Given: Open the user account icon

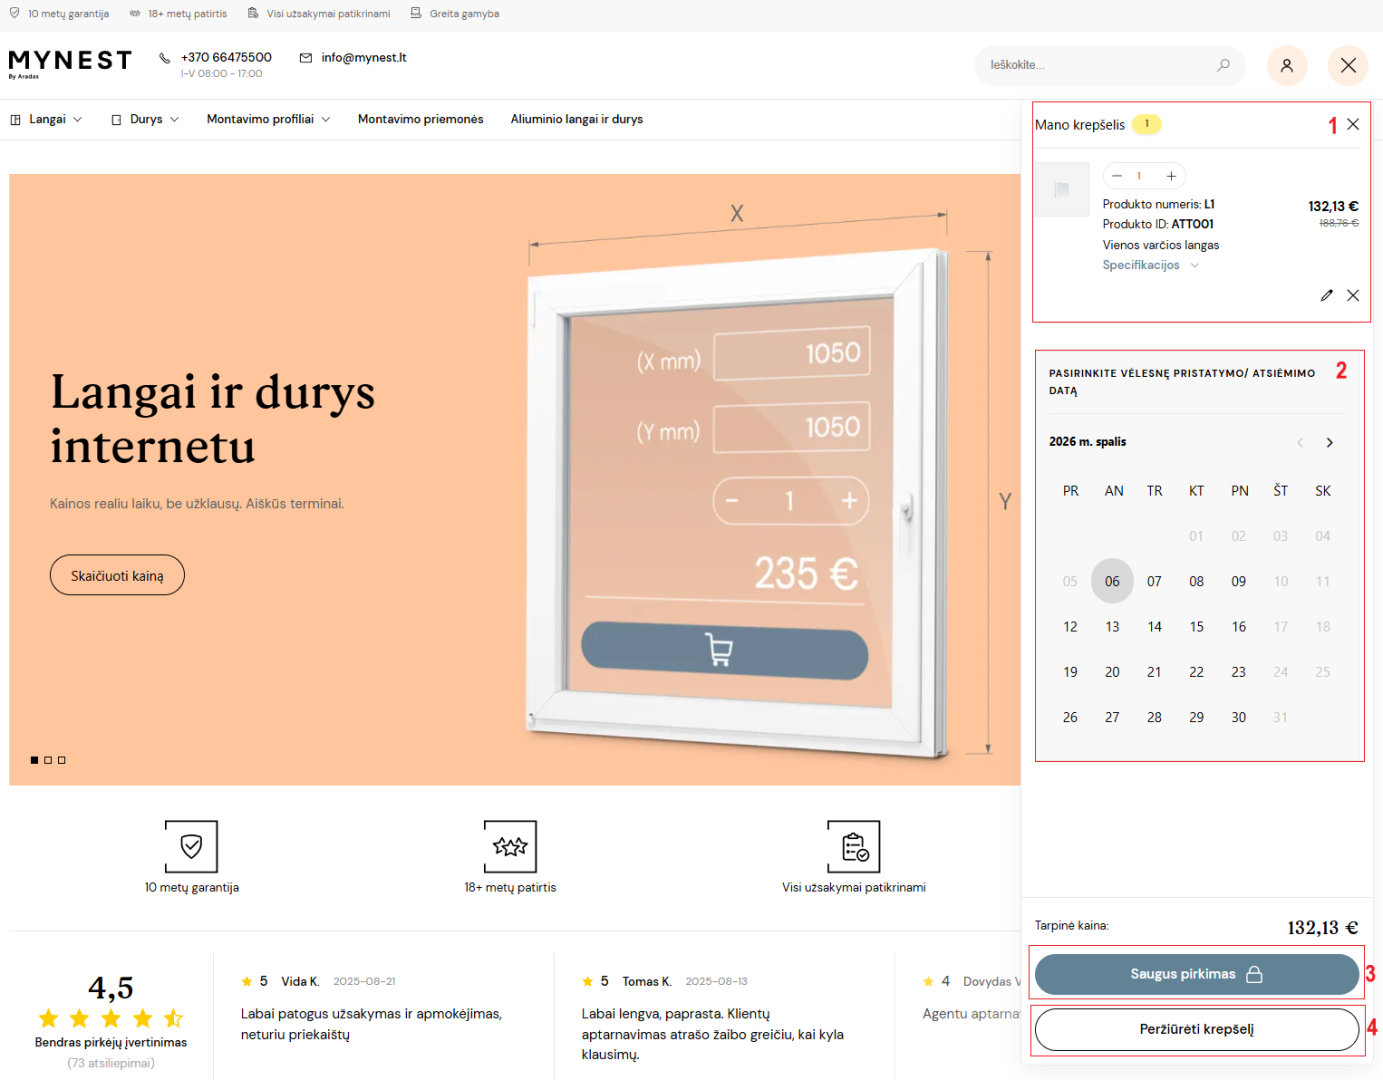Looking at the screenshot, I should [x=1287, y=65].
